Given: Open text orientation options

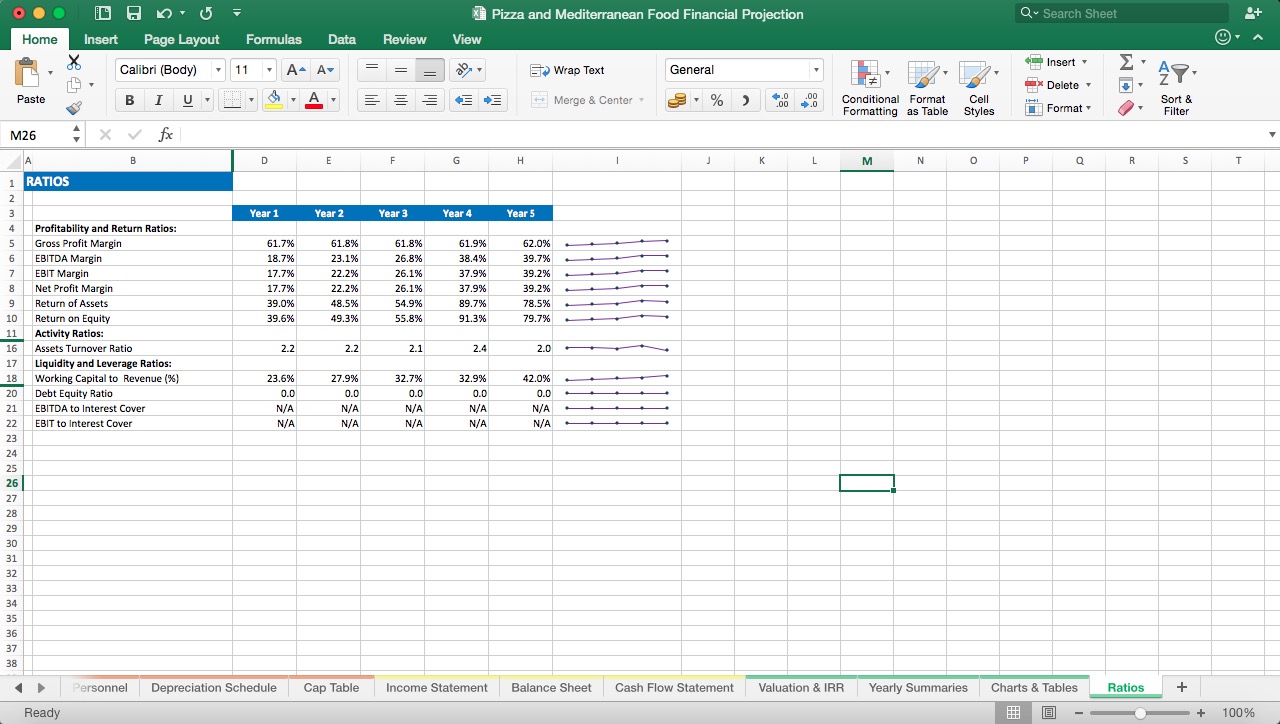Looking at the screenshot, I should pos(467,70).
